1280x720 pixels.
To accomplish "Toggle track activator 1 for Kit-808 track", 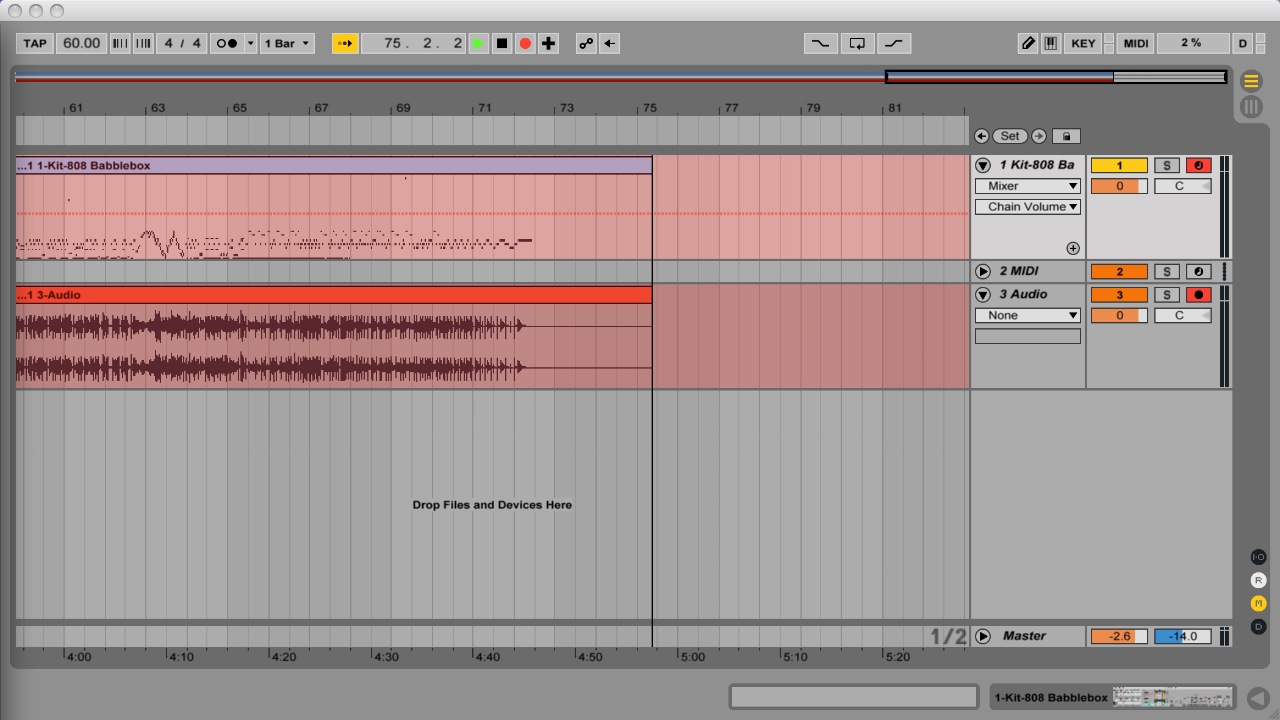I will 1119,166.
